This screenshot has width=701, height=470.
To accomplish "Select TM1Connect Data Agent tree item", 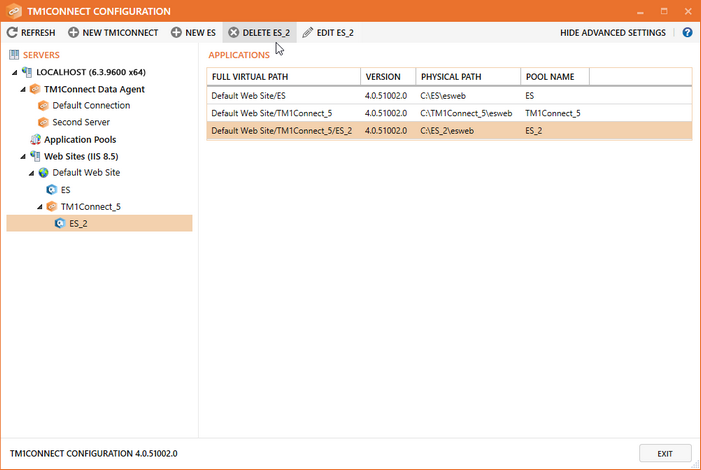I will (x=94, y=89).
